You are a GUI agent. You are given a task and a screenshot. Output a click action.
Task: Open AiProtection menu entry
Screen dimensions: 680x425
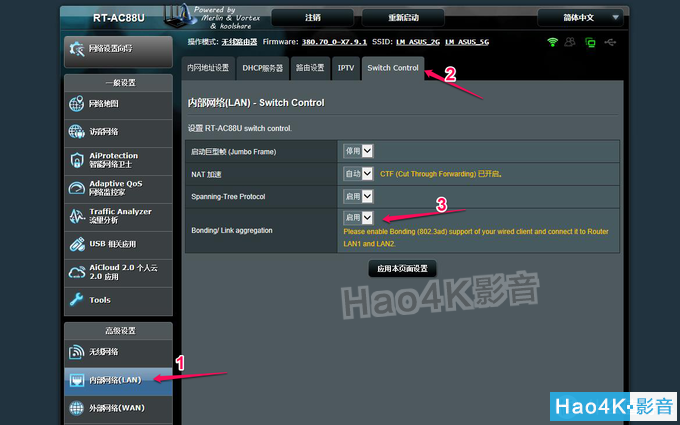pyautogui.click(x=118, y=161)
